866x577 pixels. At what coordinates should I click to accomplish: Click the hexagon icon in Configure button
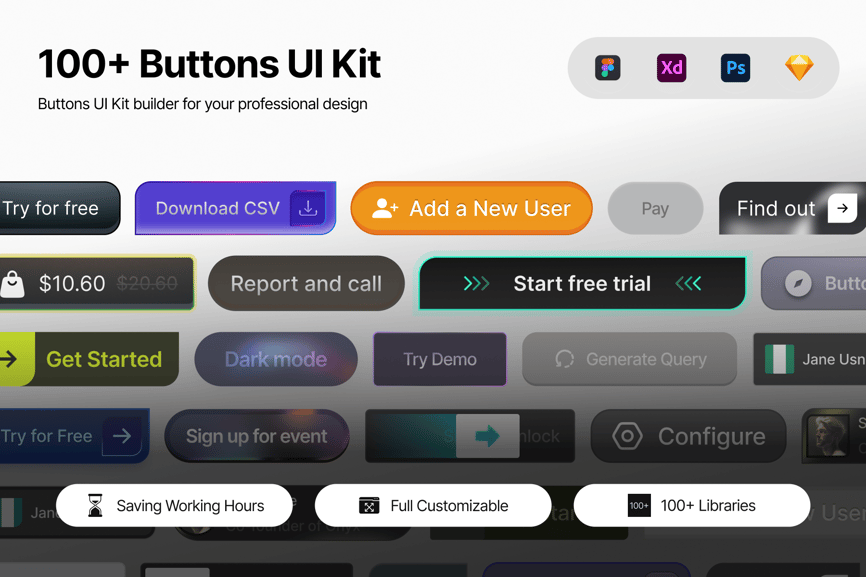pyautogui.click(x=627, y=436)
